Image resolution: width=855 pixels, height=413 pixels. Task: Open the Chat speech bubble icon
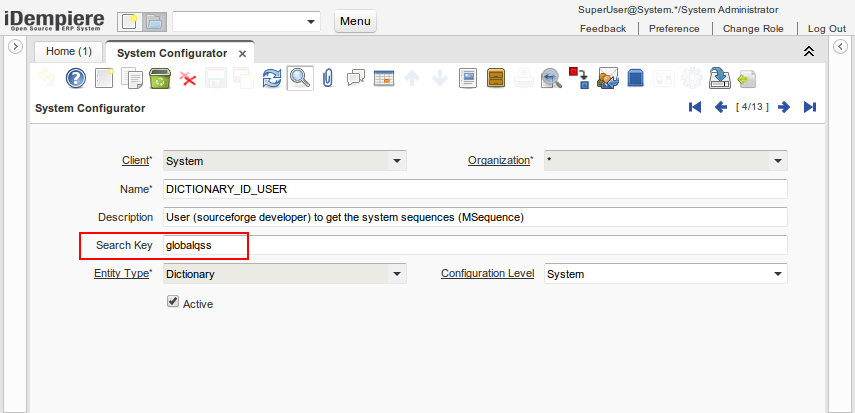(x=355, y=78)
